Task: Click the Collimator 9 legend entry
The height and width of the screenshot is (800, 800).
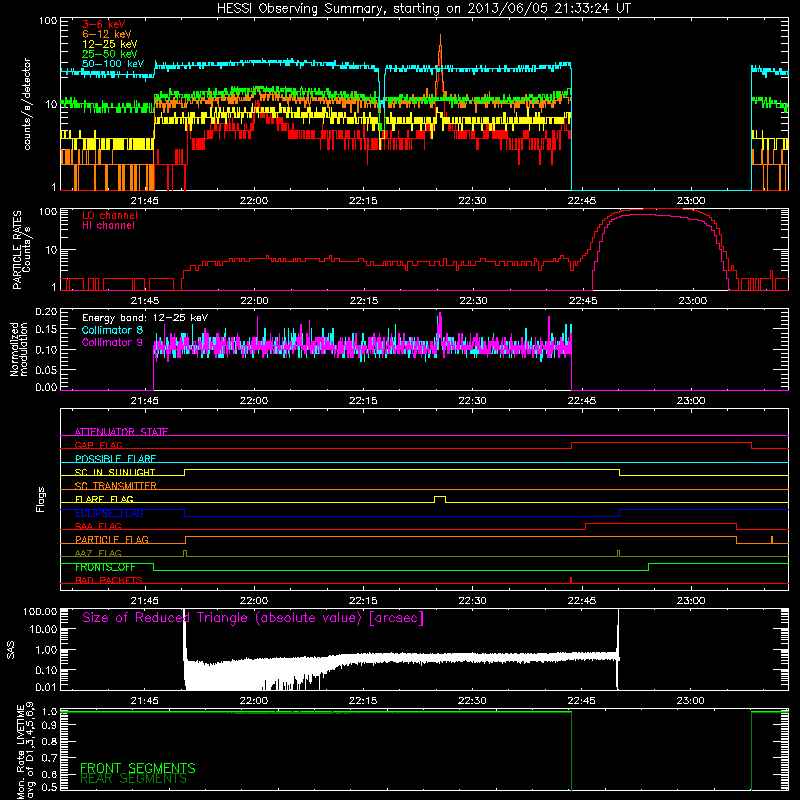Action: click(x=112, y=342)
